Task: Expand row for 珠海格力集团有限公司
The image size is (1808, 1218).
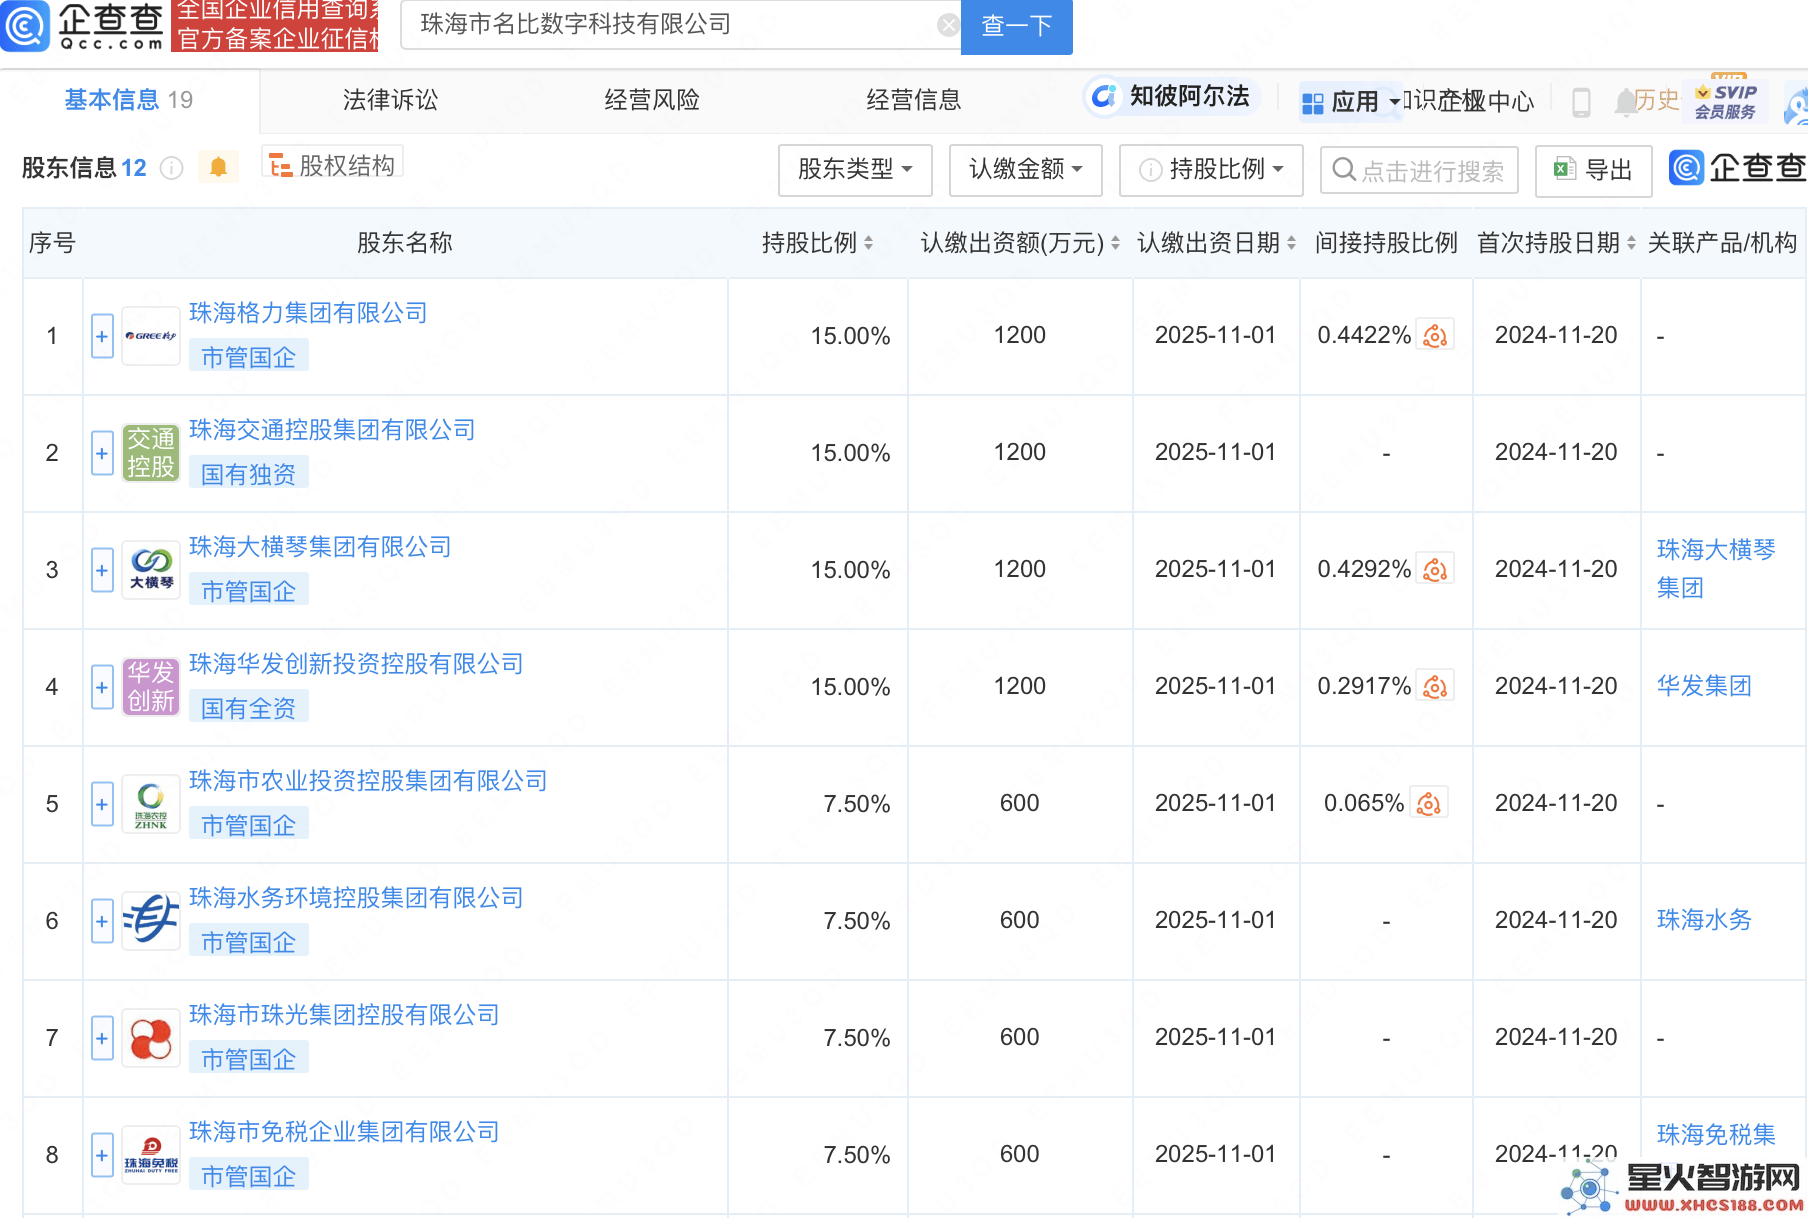Action: point(102,337)
